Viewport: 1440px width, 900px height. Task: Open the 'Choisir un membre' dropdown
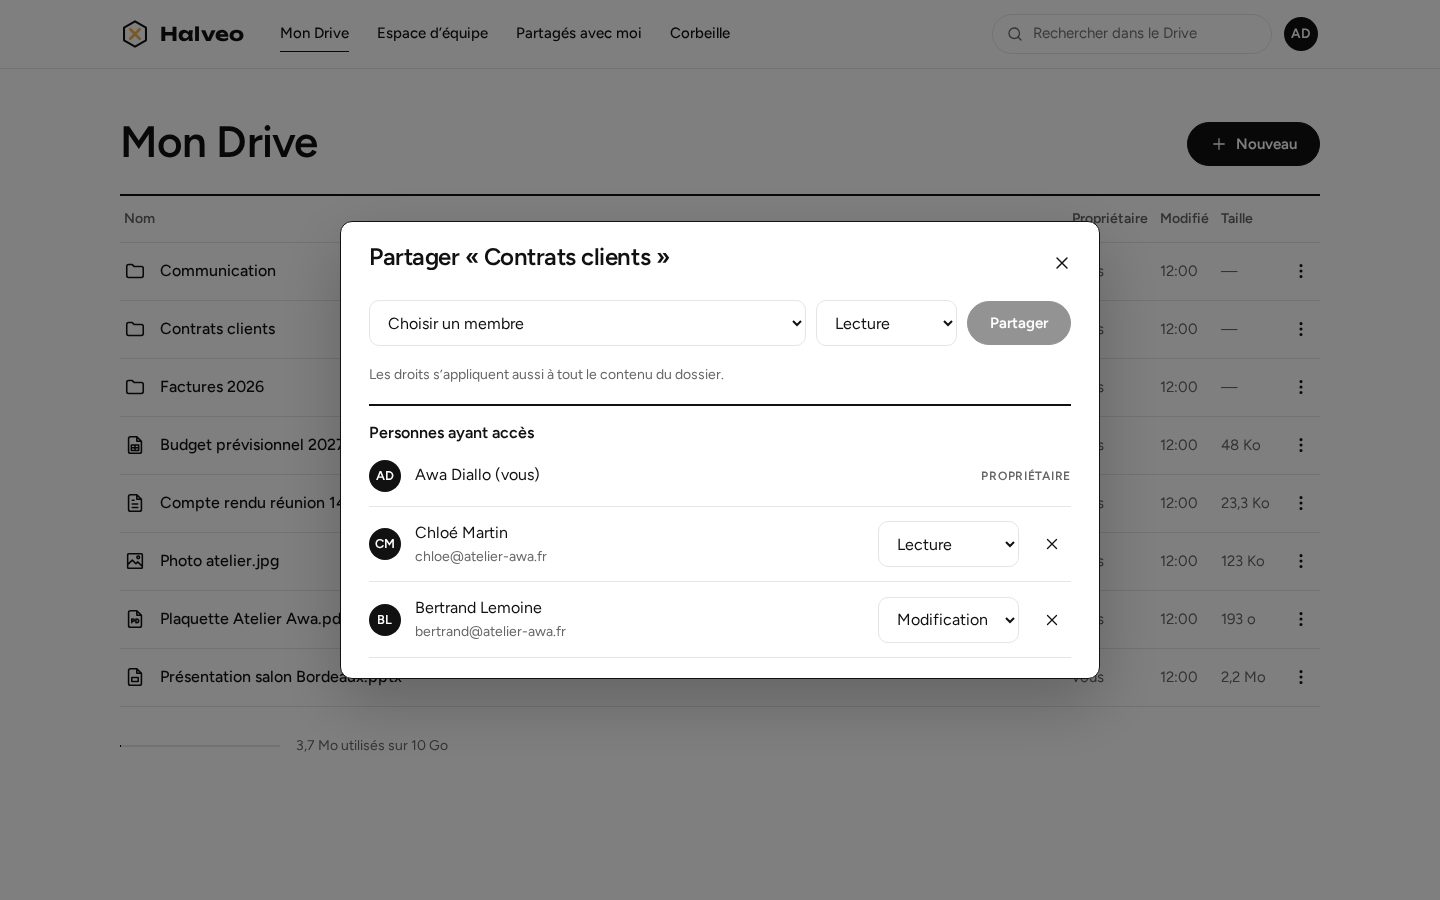[x=587, y=323]
